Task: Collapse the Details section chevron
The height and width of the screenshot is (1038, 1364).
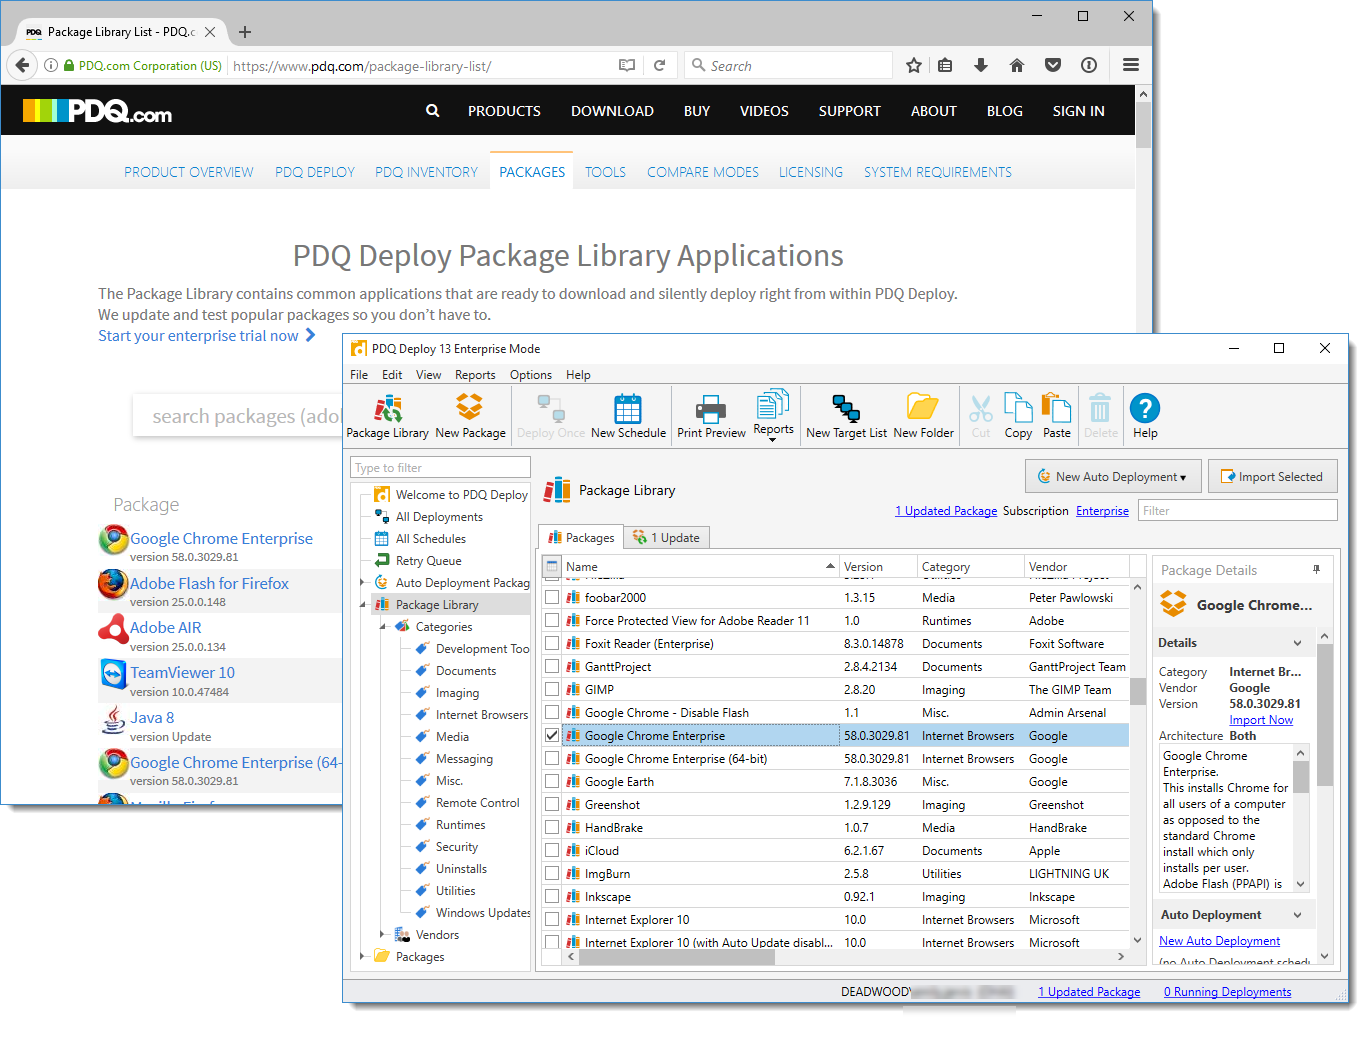Action: [x=1298, y=643]
